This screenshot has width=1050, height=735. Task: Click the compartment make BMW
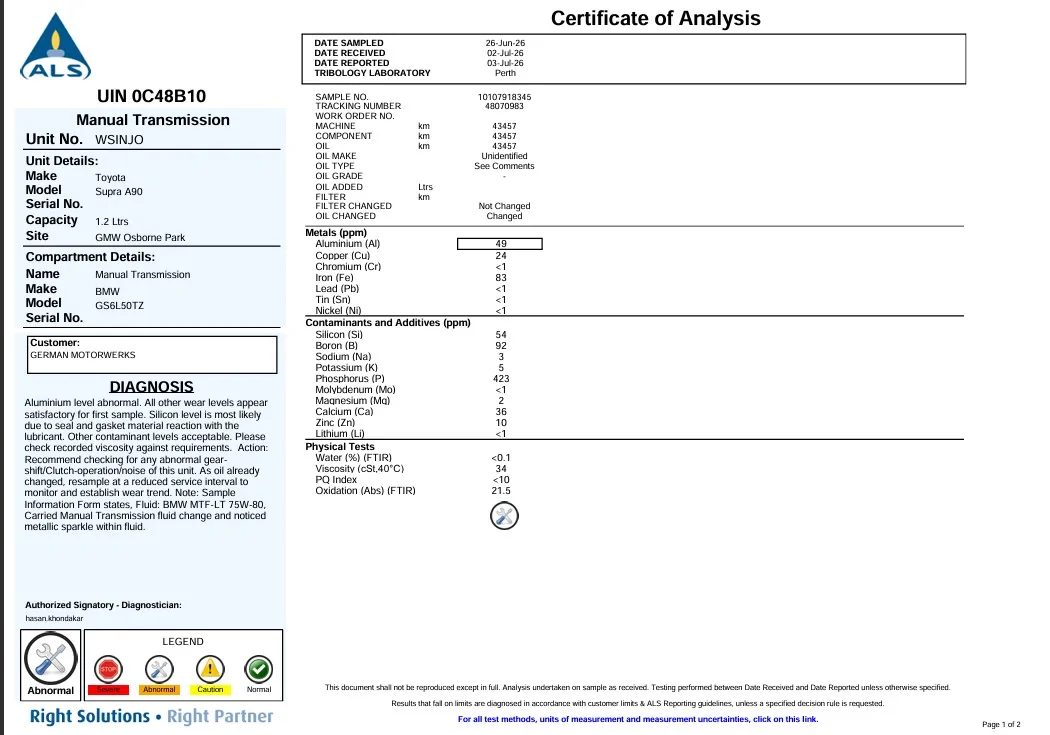tap(107, 292)
